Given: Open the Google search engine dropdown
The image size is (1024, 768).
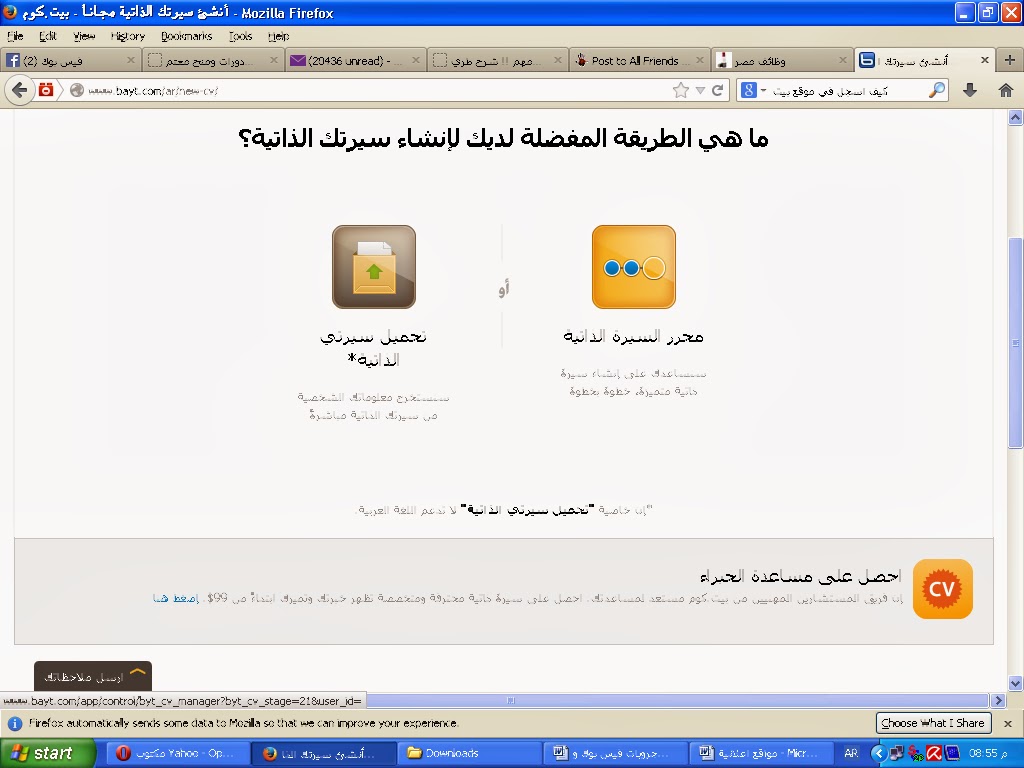Looking at the screenshot, I should (753, 90).
